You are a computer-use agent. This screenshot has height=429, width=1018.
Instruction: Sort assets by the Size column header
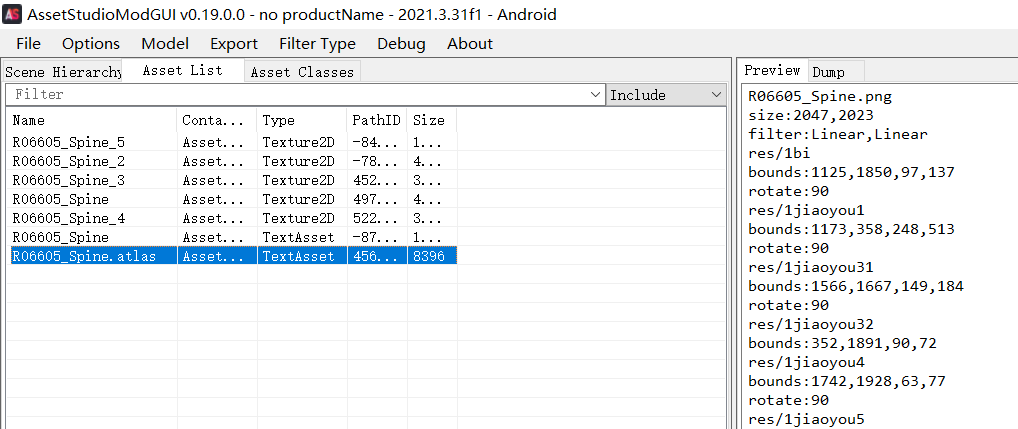430,120
